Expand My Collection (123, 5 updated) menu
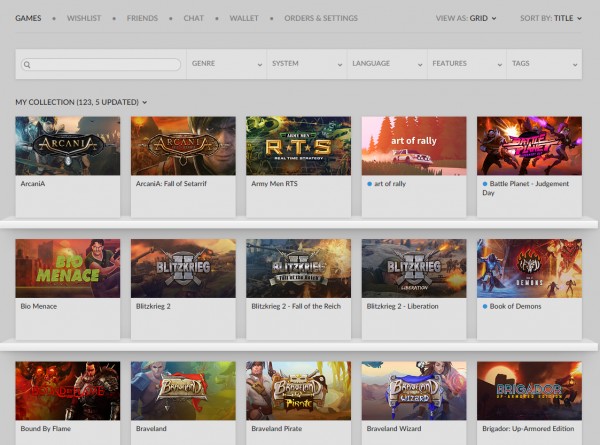The width and height of the screenshot is (600, 445). click(81, 102)
